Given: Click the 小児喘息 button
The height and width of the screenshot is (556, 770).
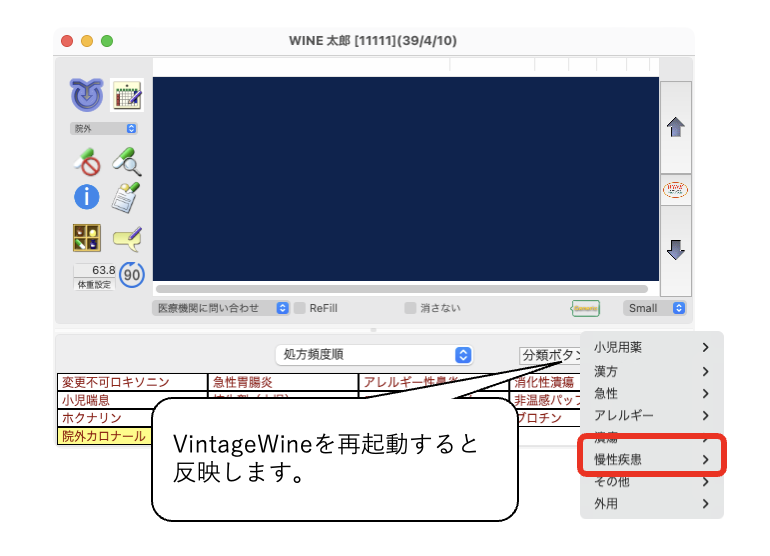Looking at the screenshot, I should [x=105, y=400].
